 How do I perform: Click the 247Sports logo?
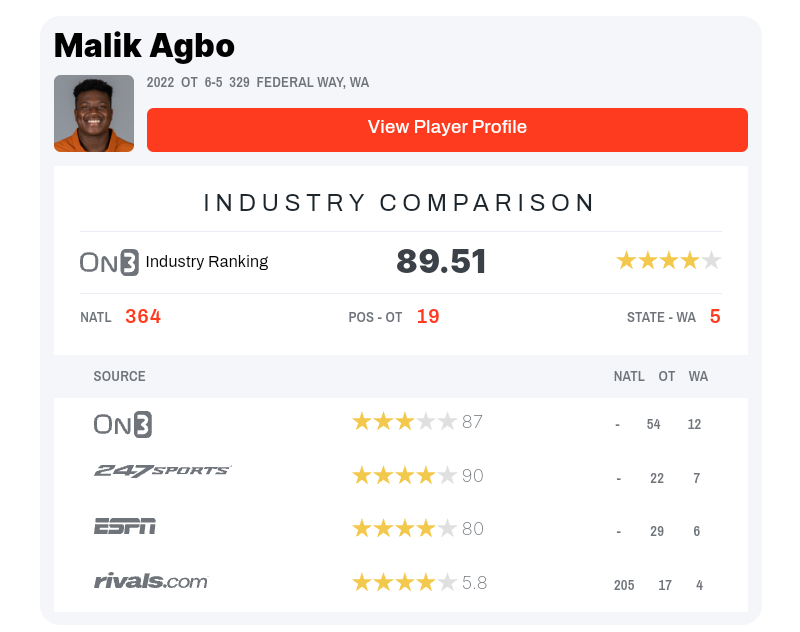coord(162,471)
